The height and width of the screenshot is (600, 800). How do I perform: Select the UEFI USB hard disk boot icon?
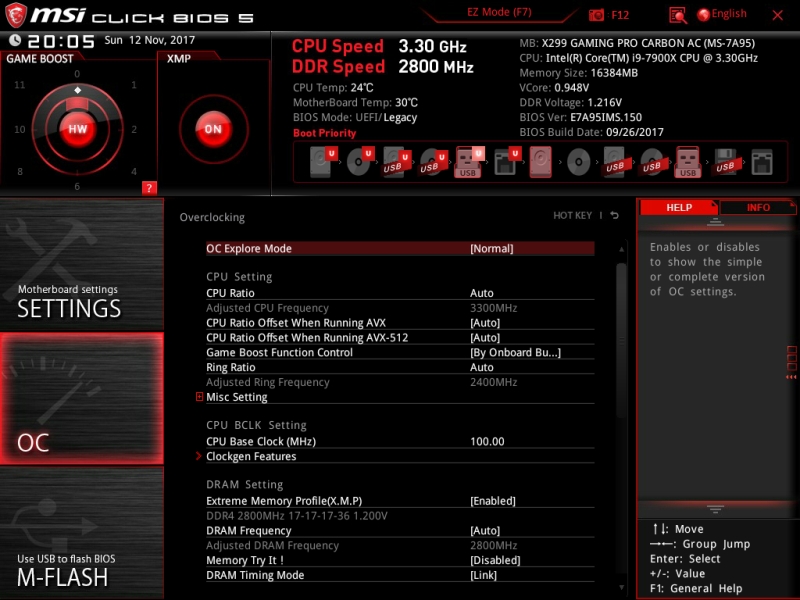click(396, 162)
